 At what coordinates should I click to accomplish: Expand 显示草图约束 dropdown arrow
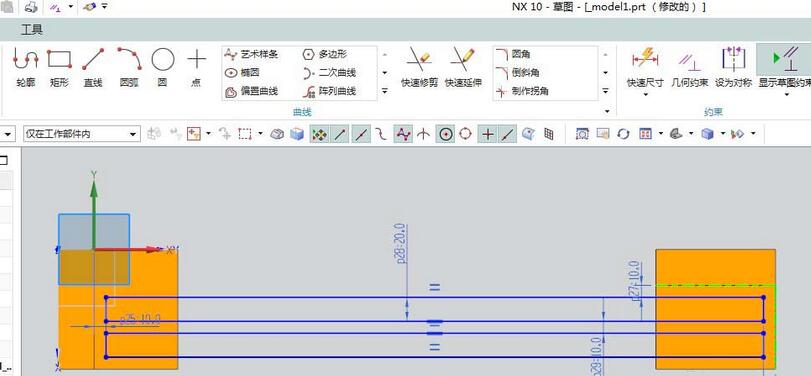click(x=787, y=95)
